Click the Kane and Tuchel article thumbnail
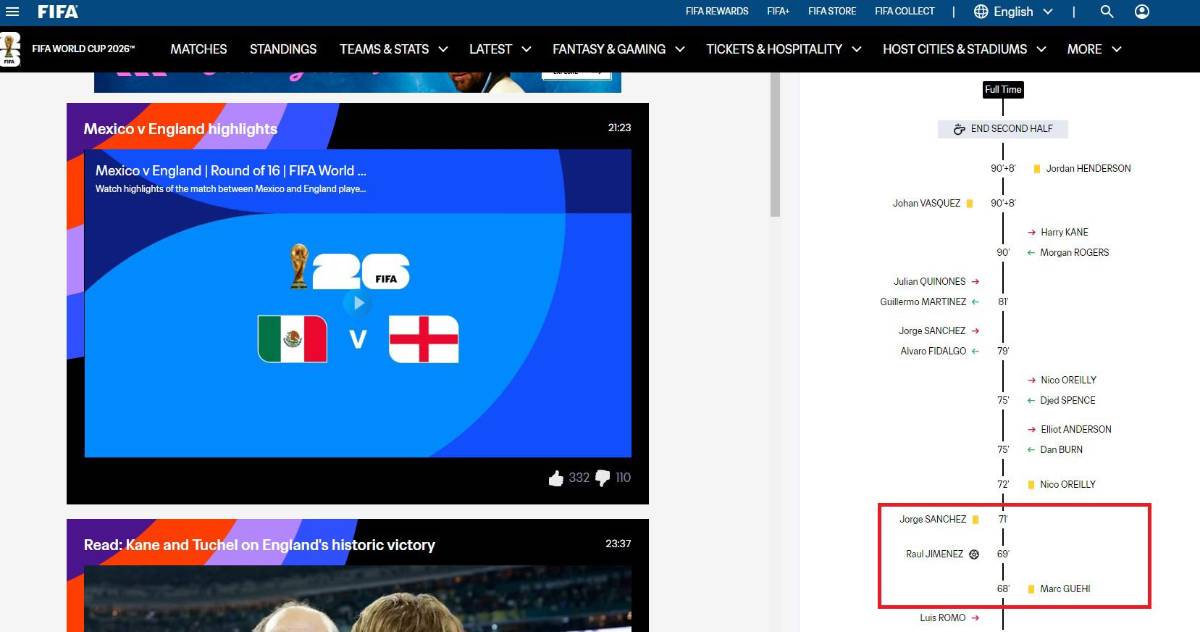The height and width of the screenshot is (632, 1200). 358,598
